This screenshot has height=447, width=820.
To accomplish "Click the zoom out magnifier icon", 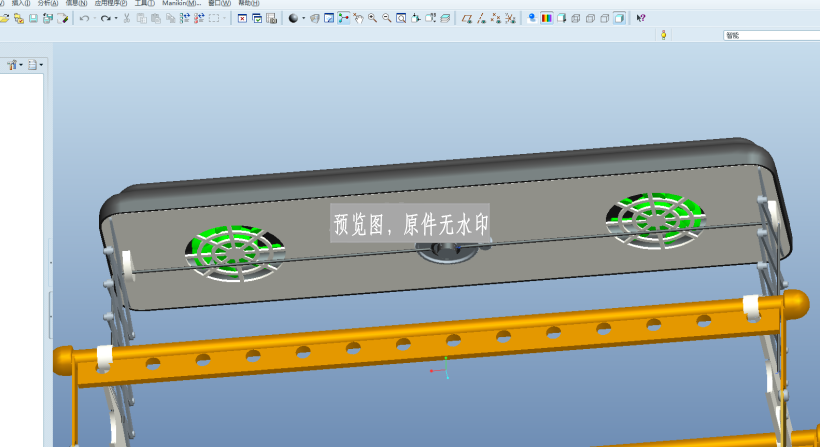I will click(x=387, y=18).
